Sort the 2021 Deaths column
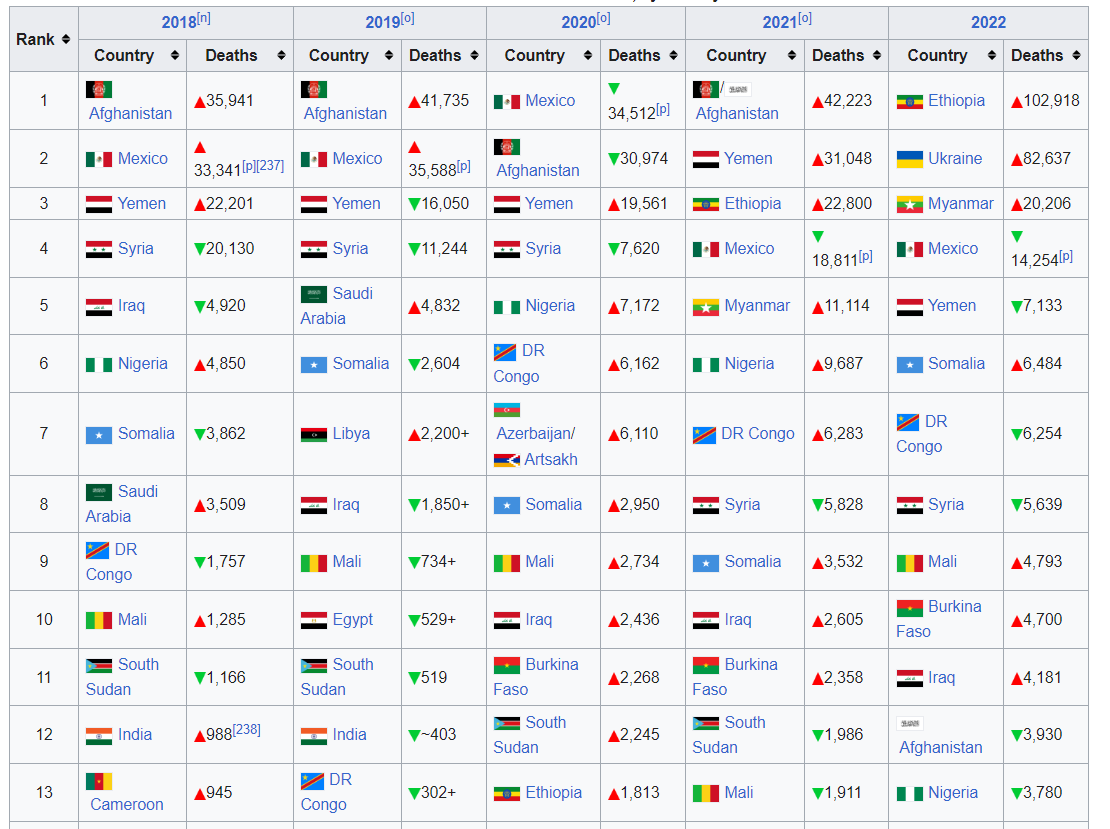This screenshot has height=829, width=1110. pyautogui.click(x=876, y=55)
